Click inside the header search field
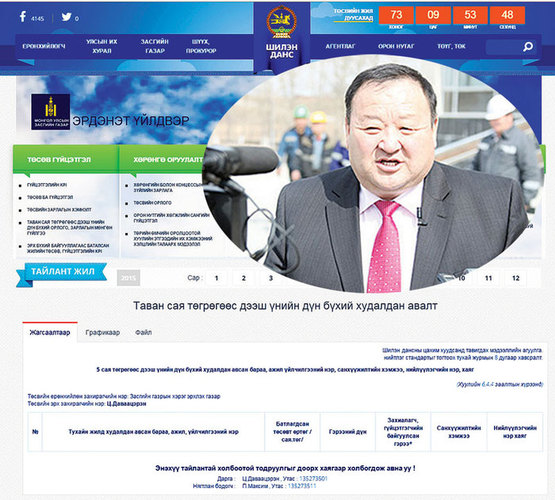Screen dimensions: 555x500 pyautogui.click(x=504, y=47)
